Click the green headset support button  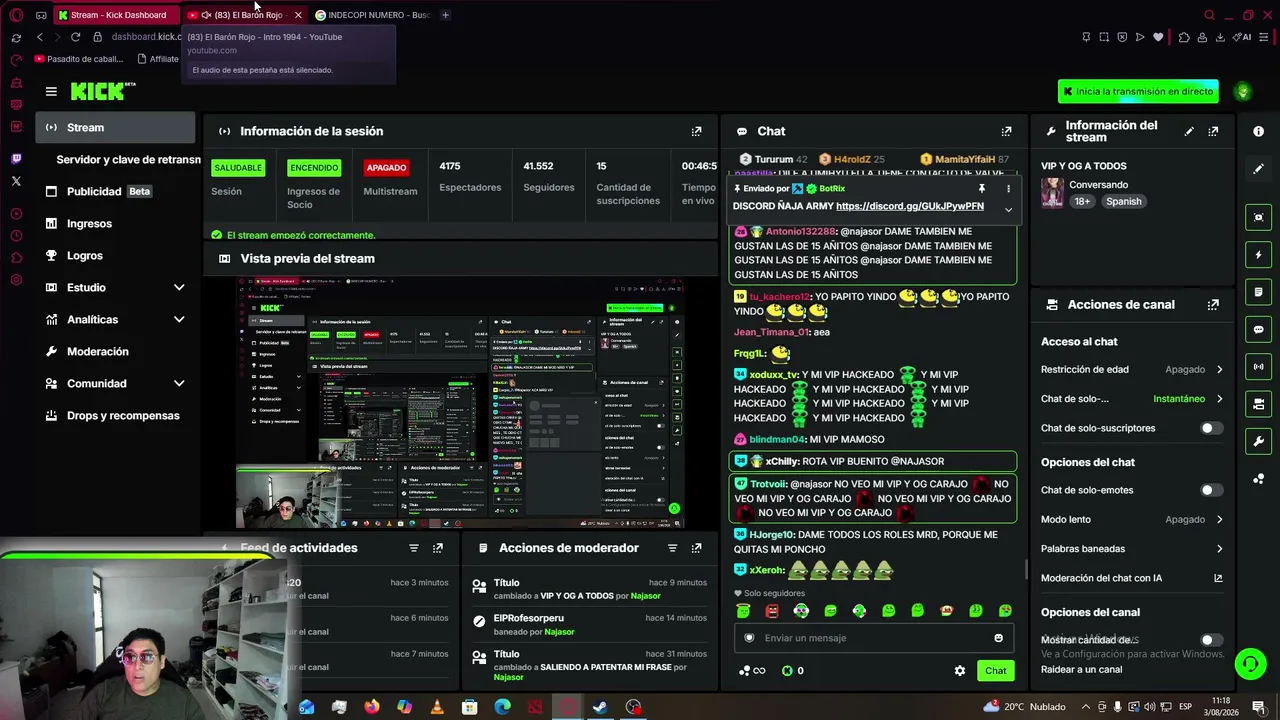click(x=1249, y=664)
